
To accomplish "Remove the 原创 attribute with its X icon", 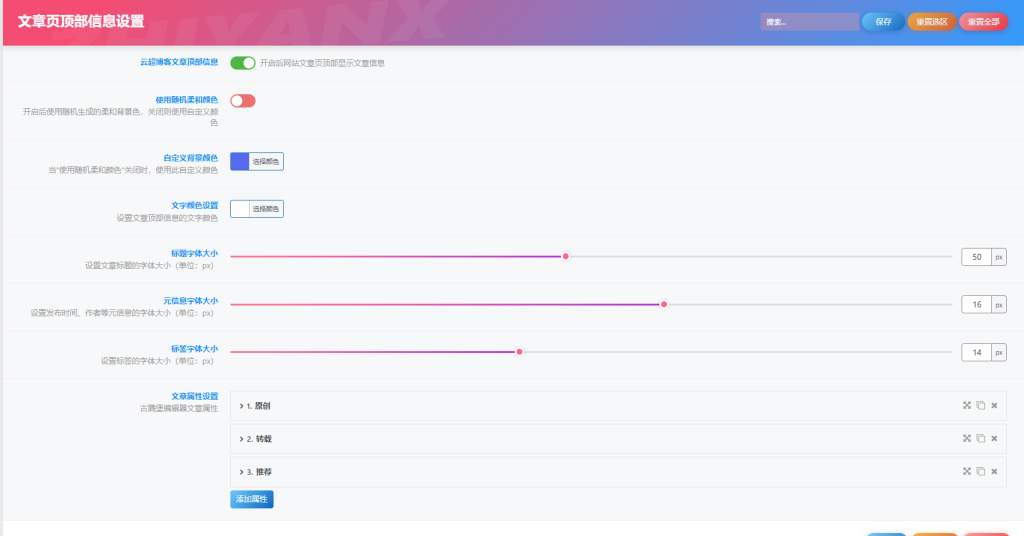I will tap(994, 405).
